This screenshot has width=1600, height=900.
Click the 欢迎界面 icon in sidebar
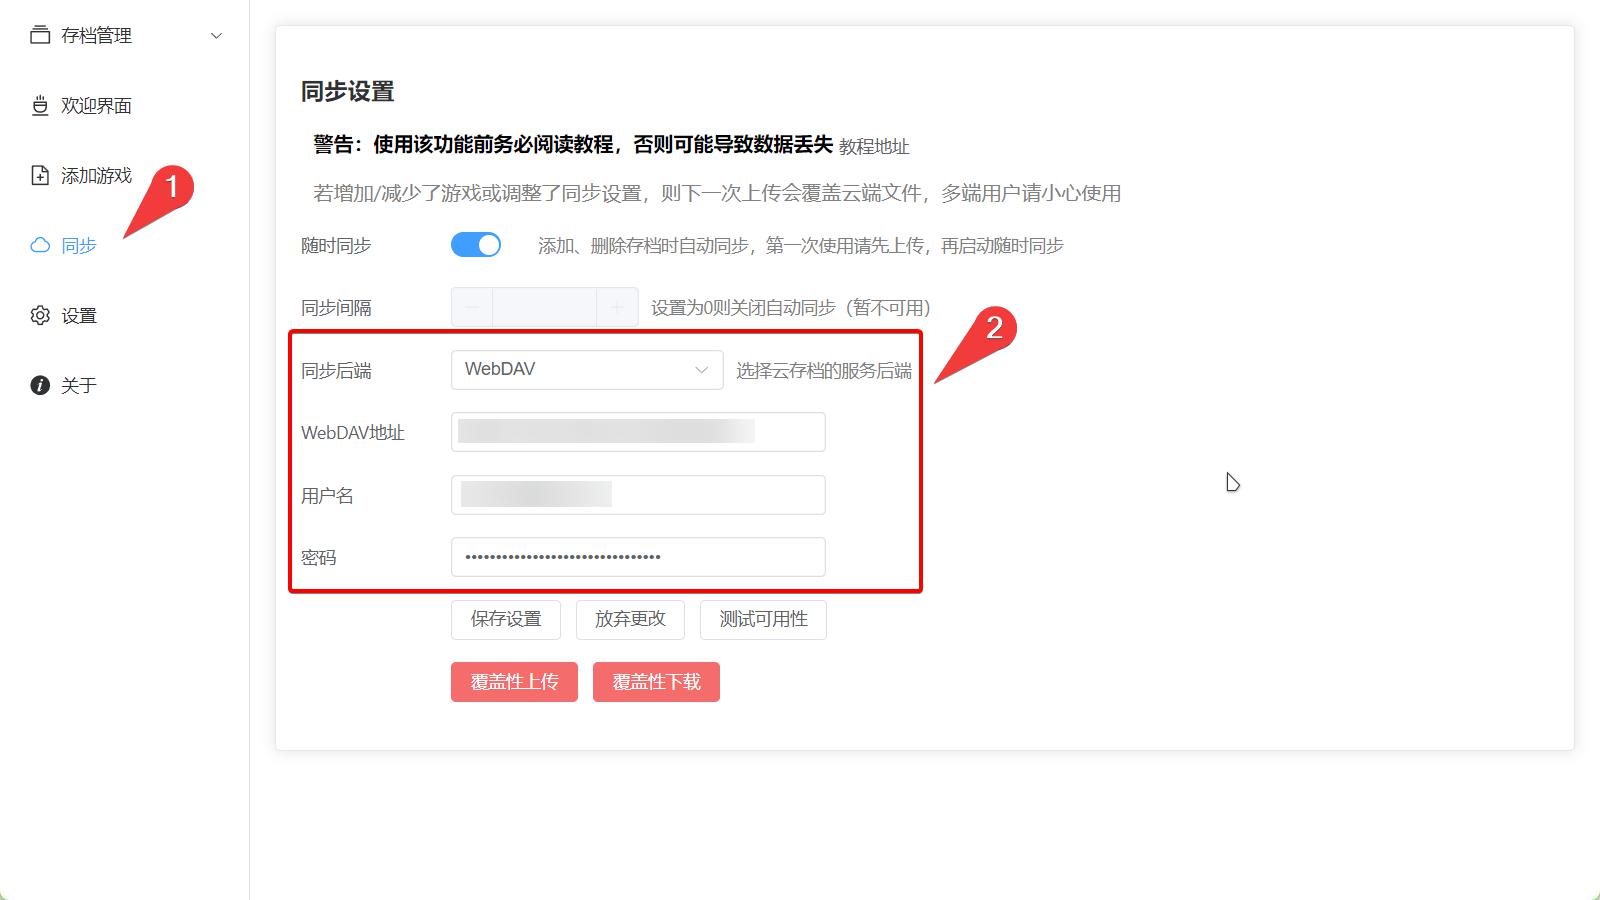tap(38, 105)
